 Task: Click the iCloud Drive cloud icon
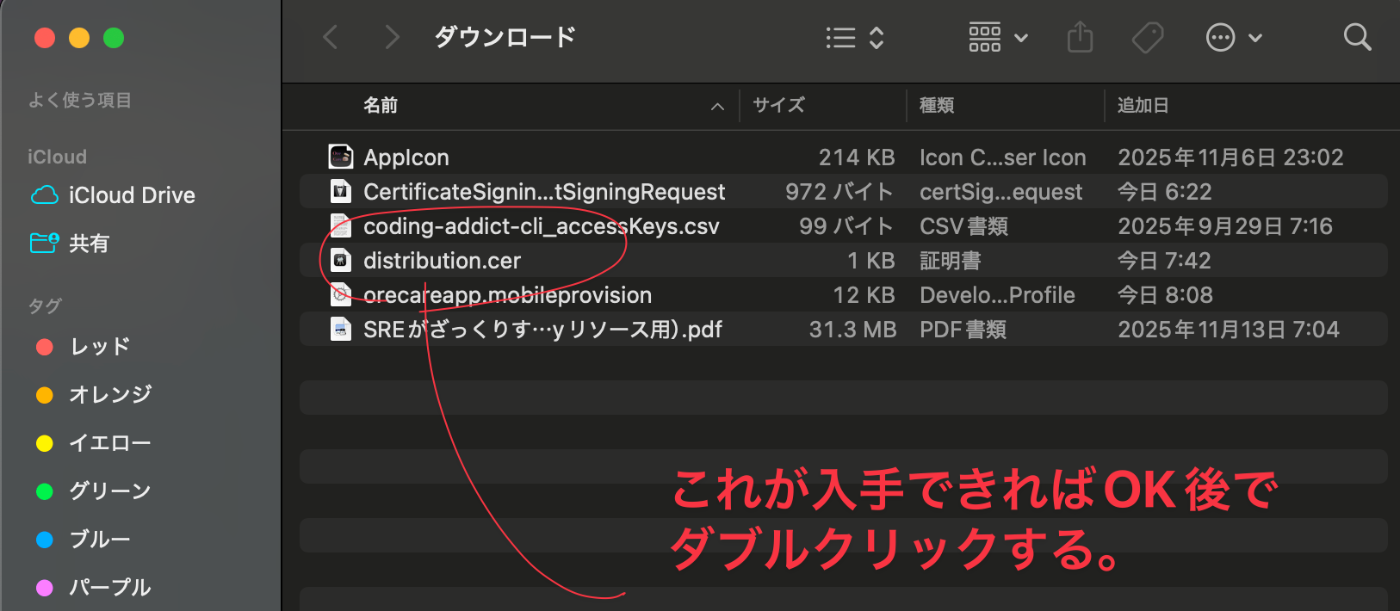pos(44,195)
